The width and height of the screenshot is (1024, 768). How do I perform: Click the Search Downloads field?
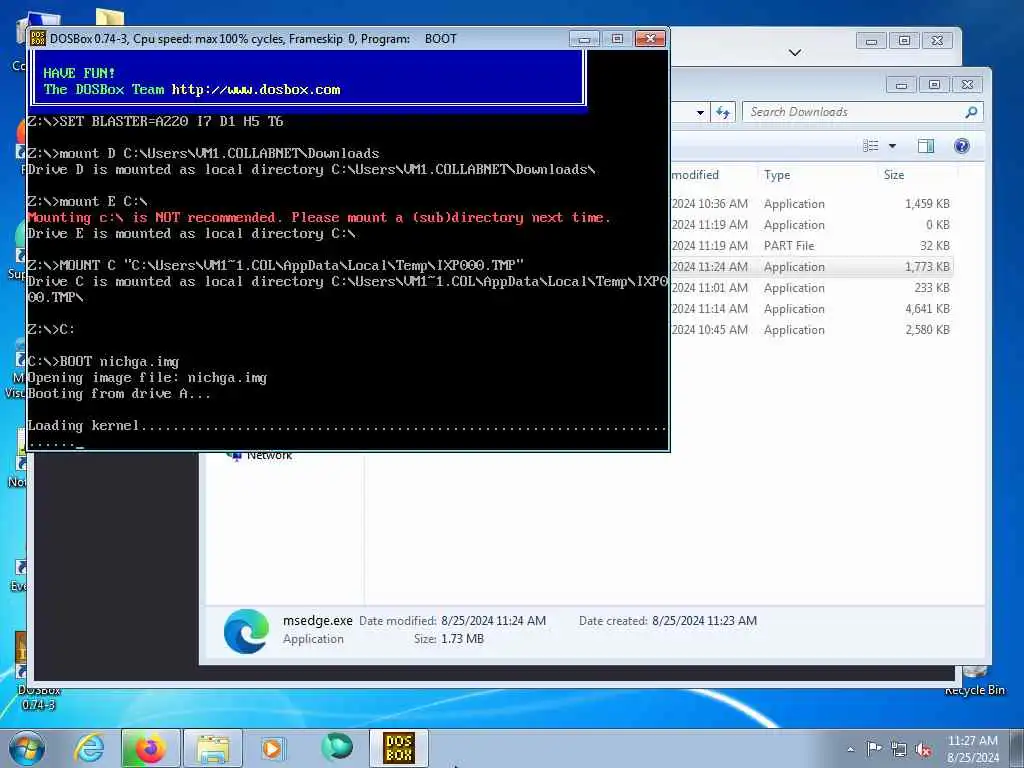click(x=854, y=112)
